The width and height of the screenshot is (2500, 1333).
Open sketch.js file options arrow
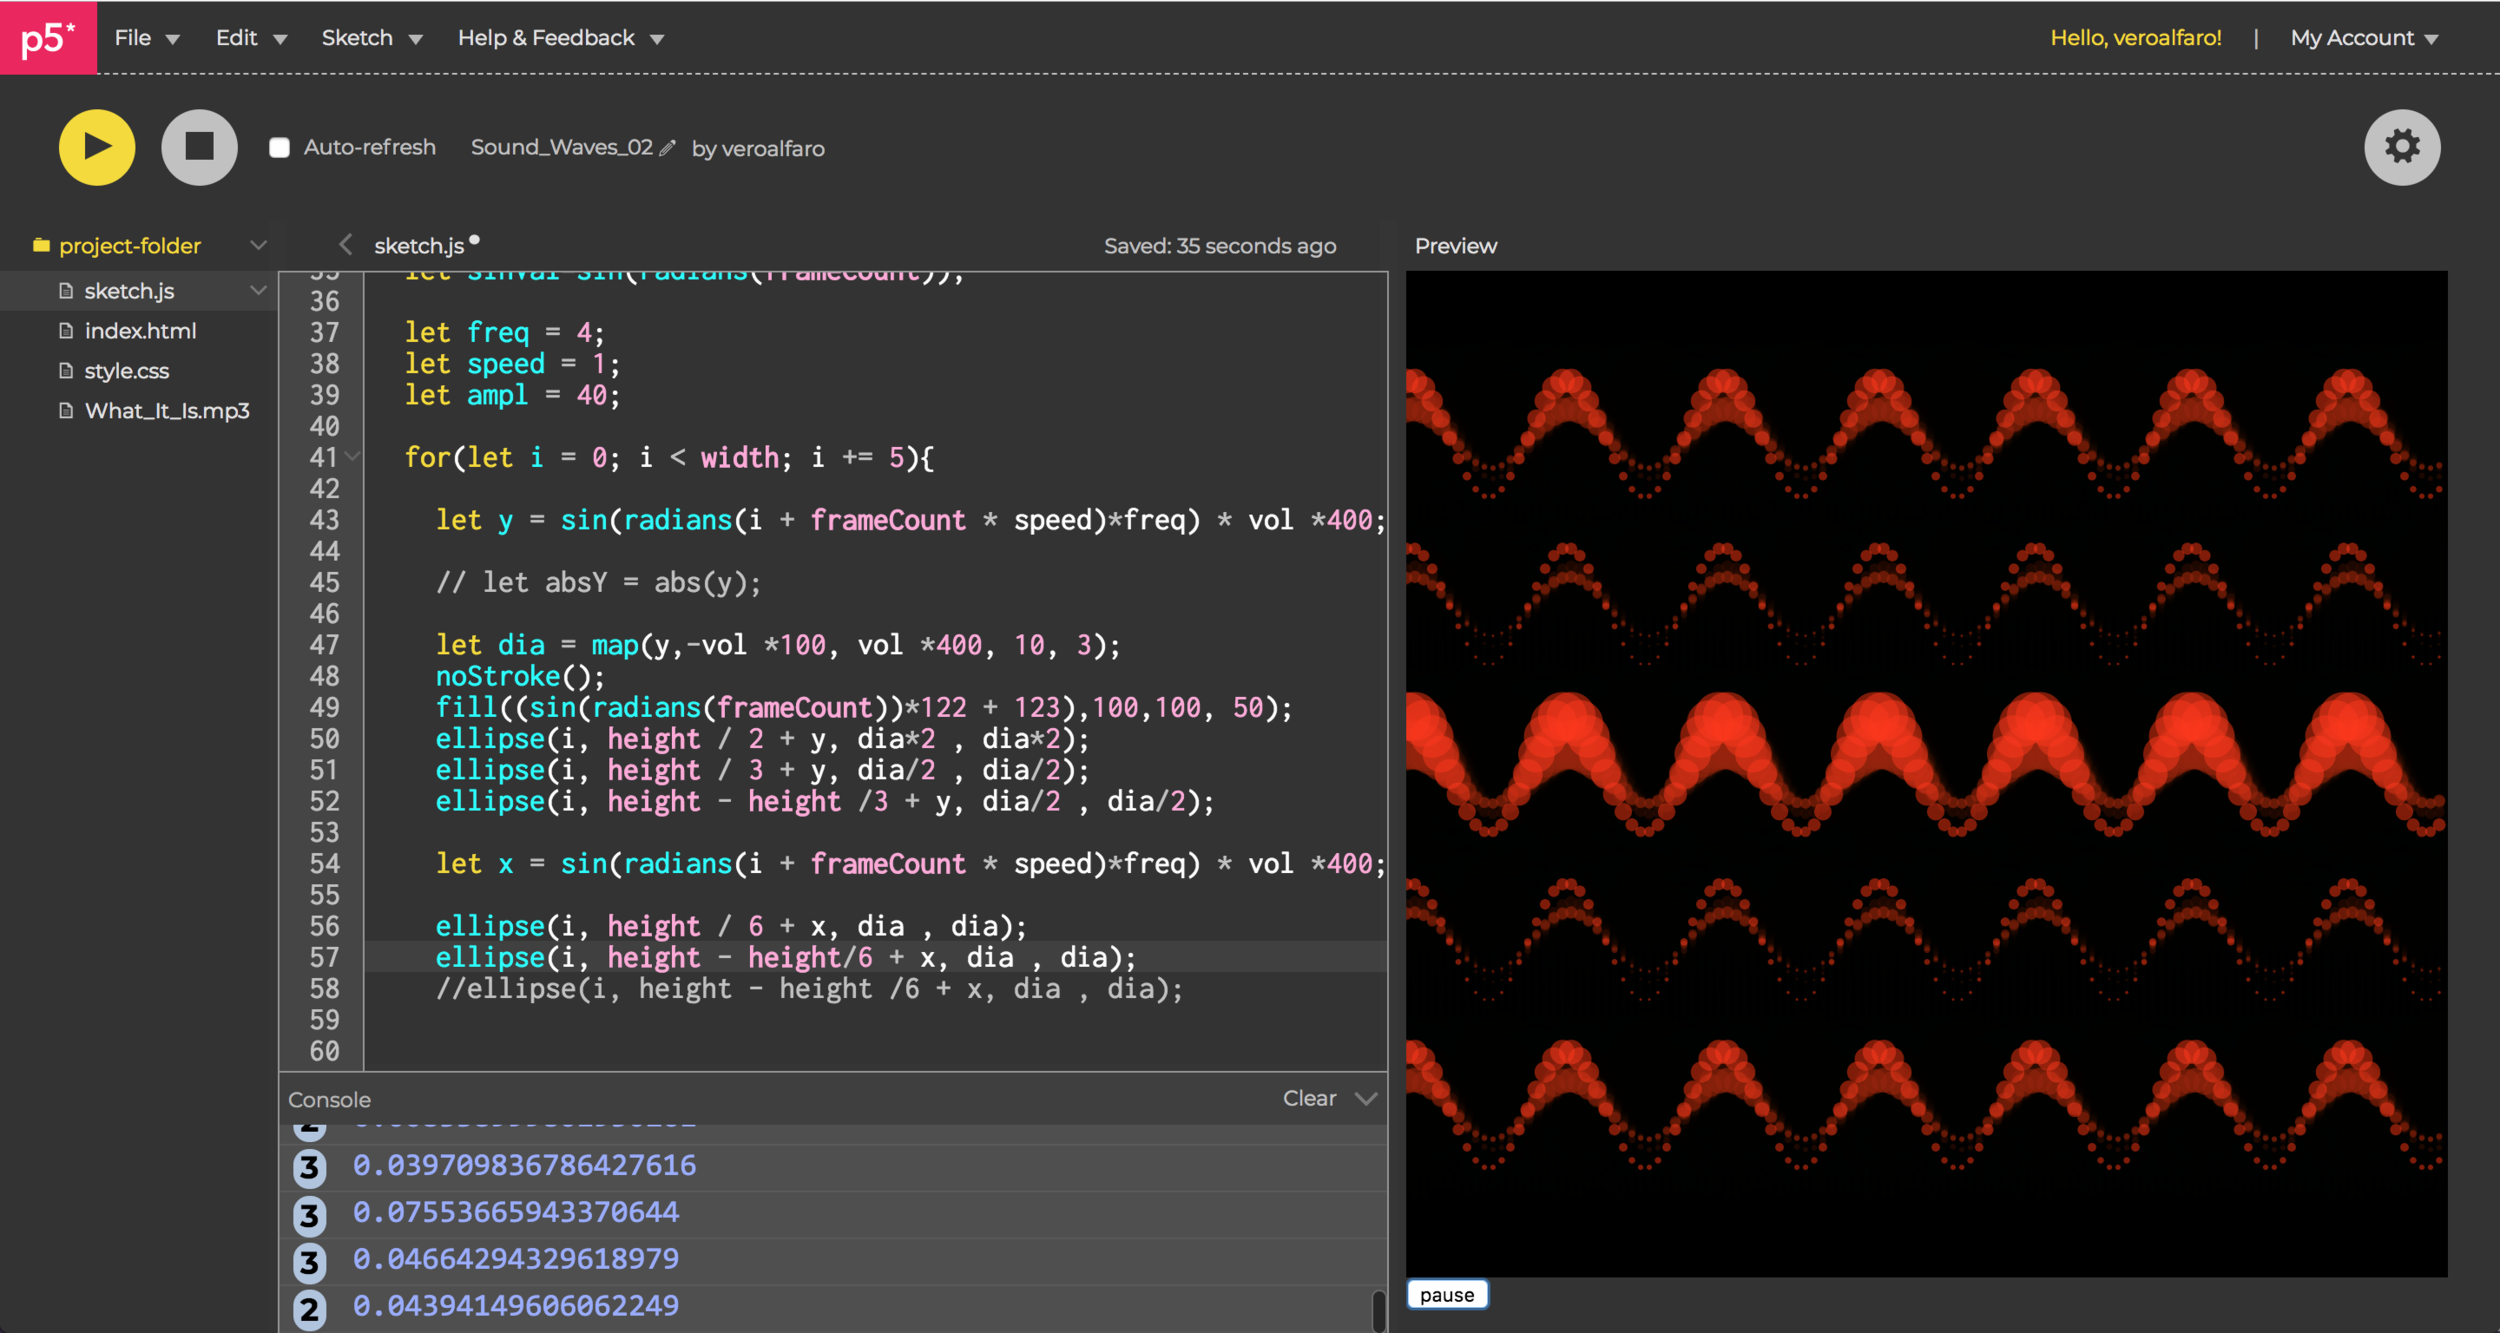pos(258,290)
